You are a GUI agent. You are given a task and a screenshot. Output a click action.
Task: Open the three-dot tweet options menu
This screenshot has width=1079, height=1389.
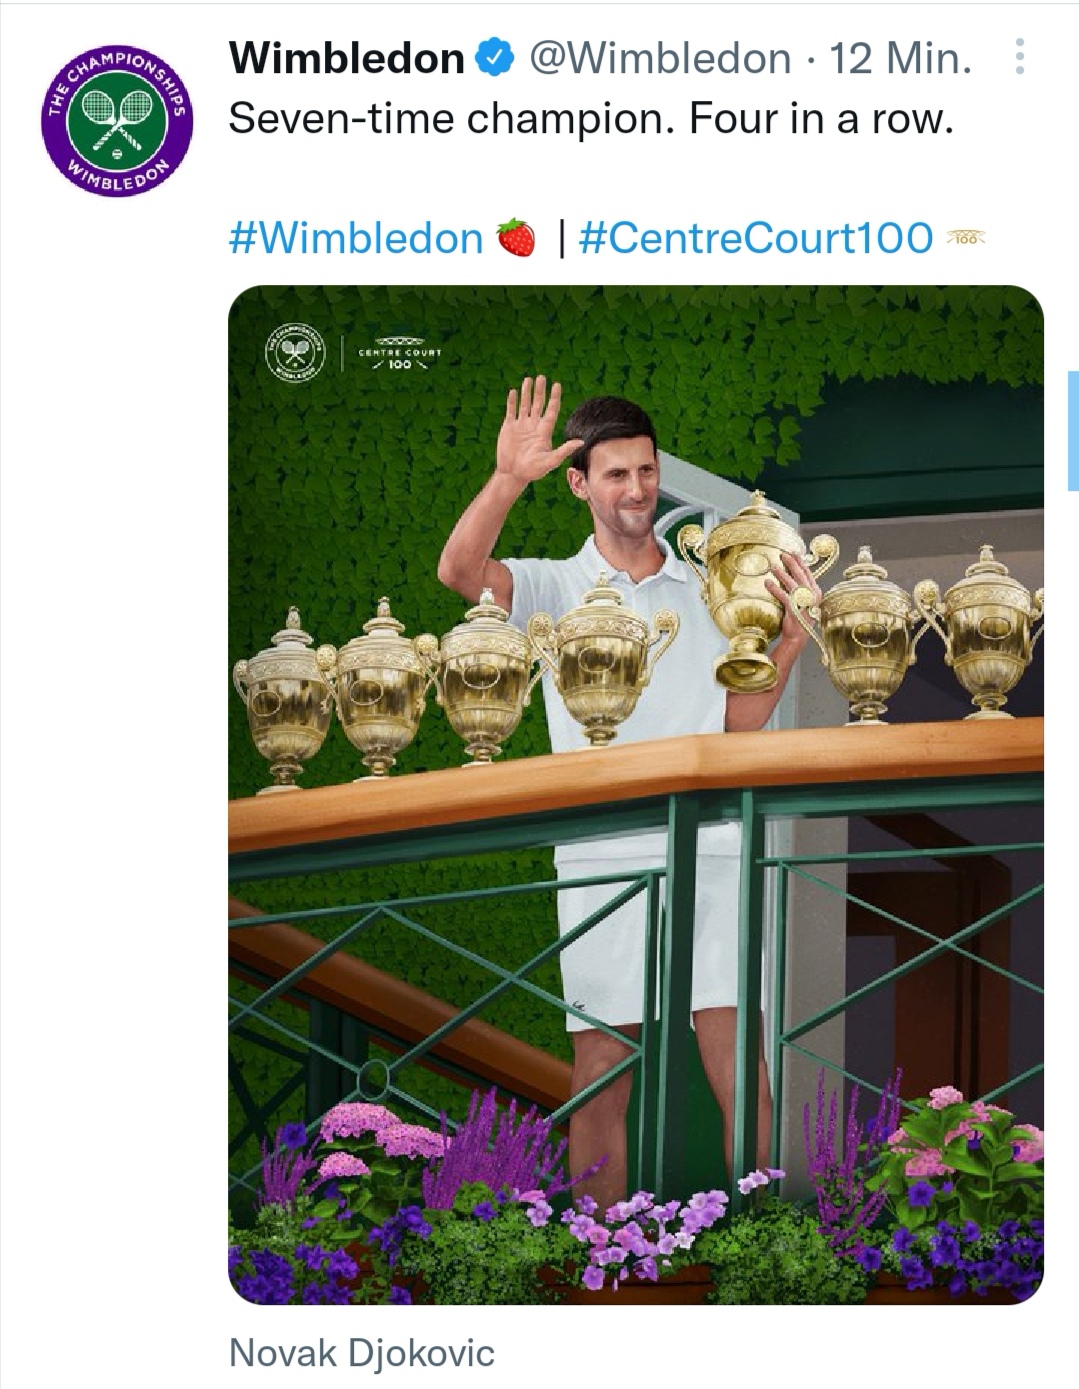(1019, 58)
